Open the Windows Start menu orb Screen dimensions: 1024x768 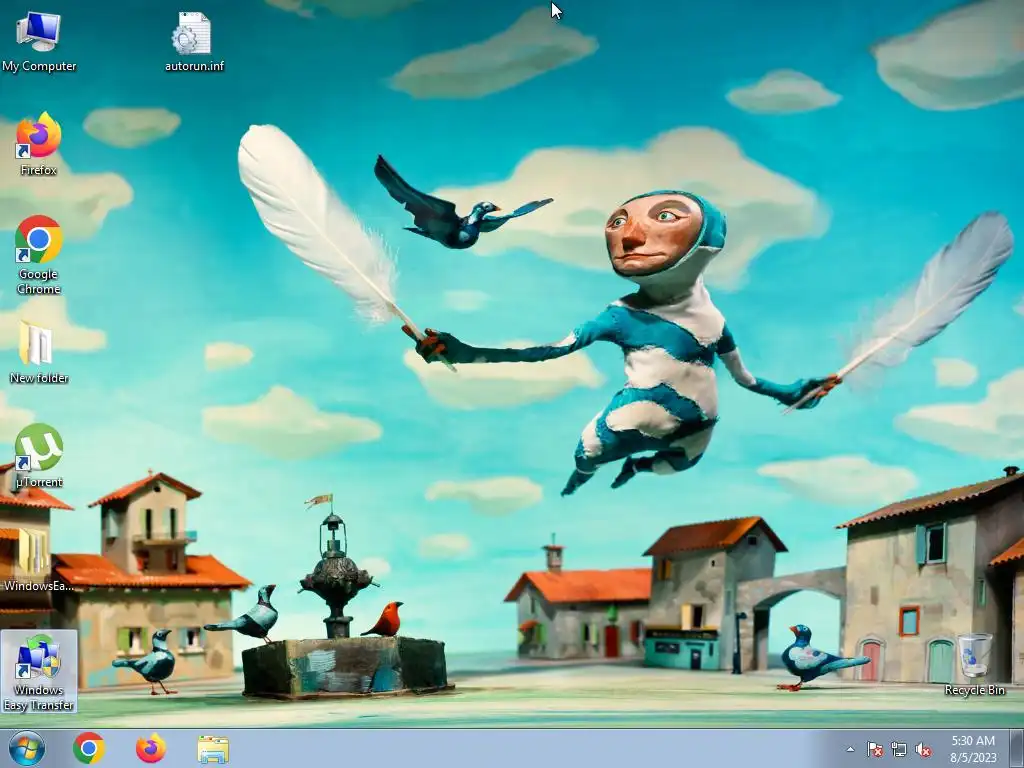(27, 748)
